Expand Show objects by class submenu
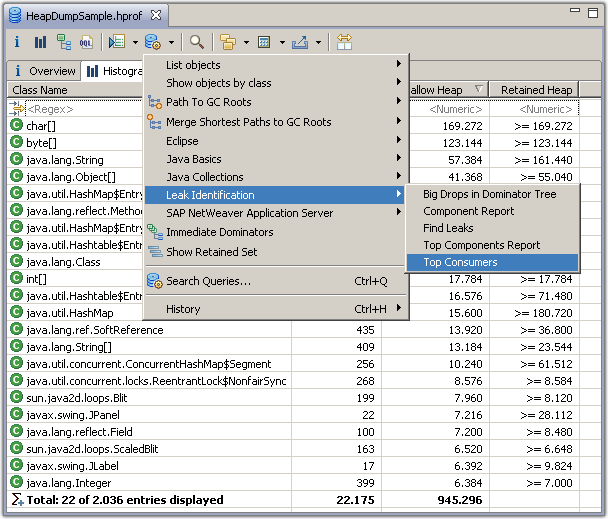608x519 pixels. (275, 83)
